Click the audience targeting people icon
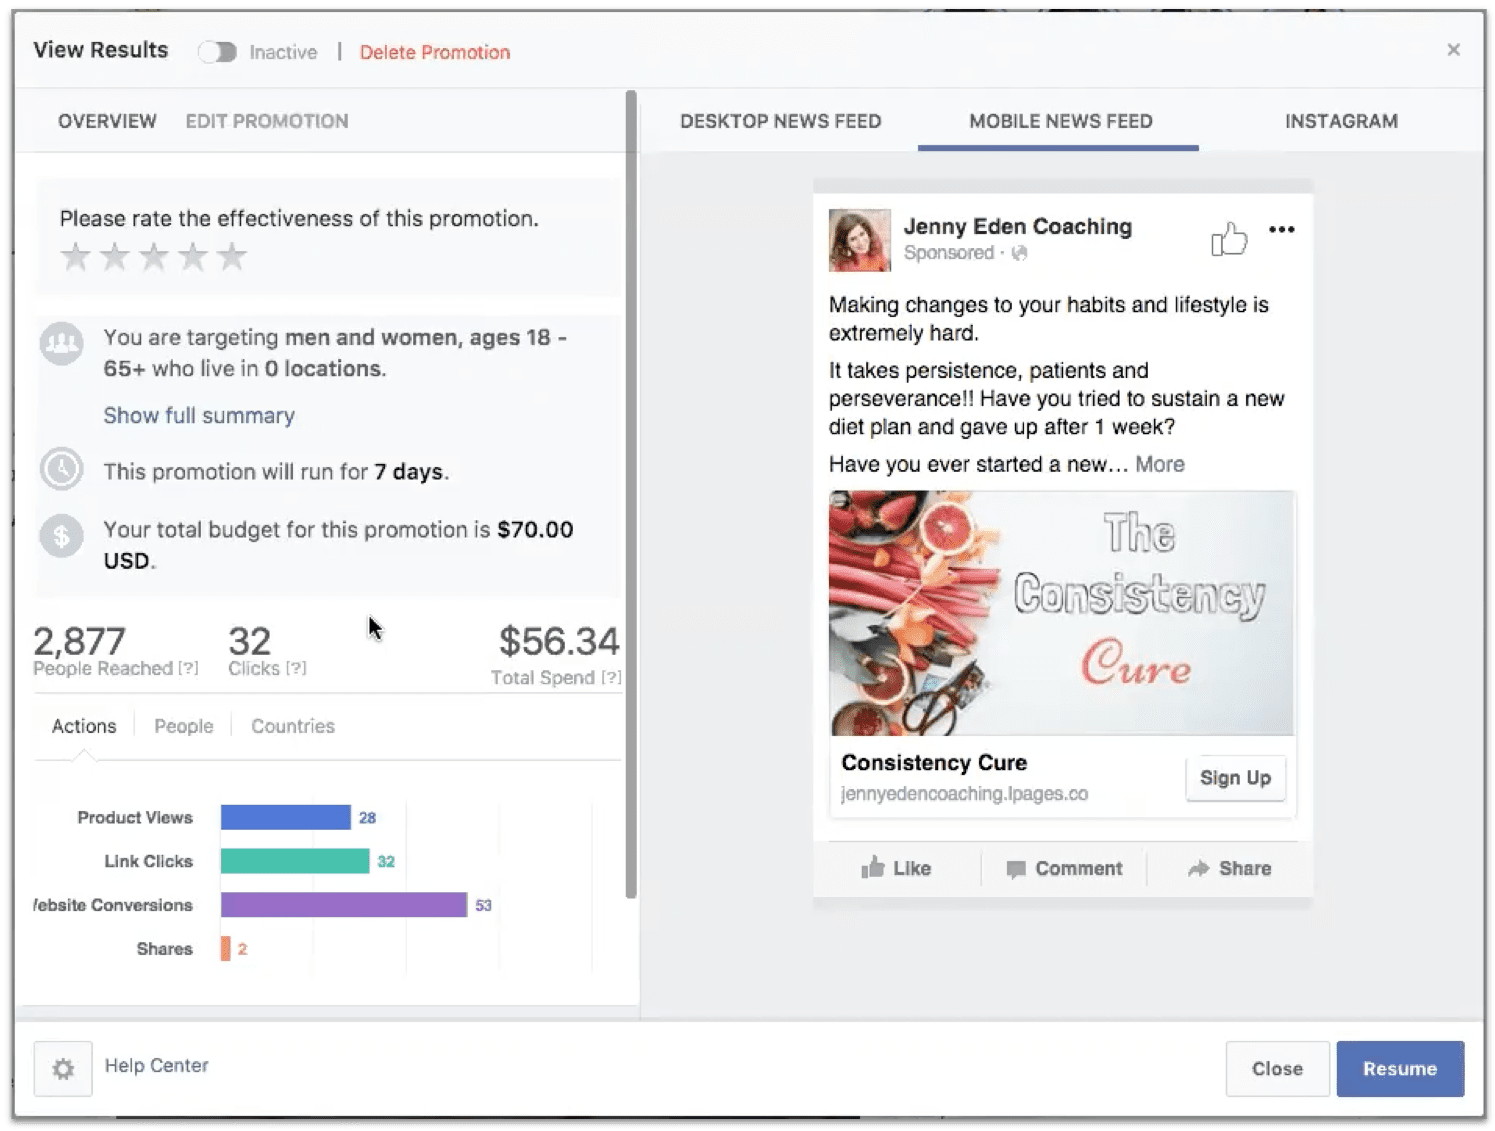Viewport: 1495px width, 1131px height. [x=61, y=344]
